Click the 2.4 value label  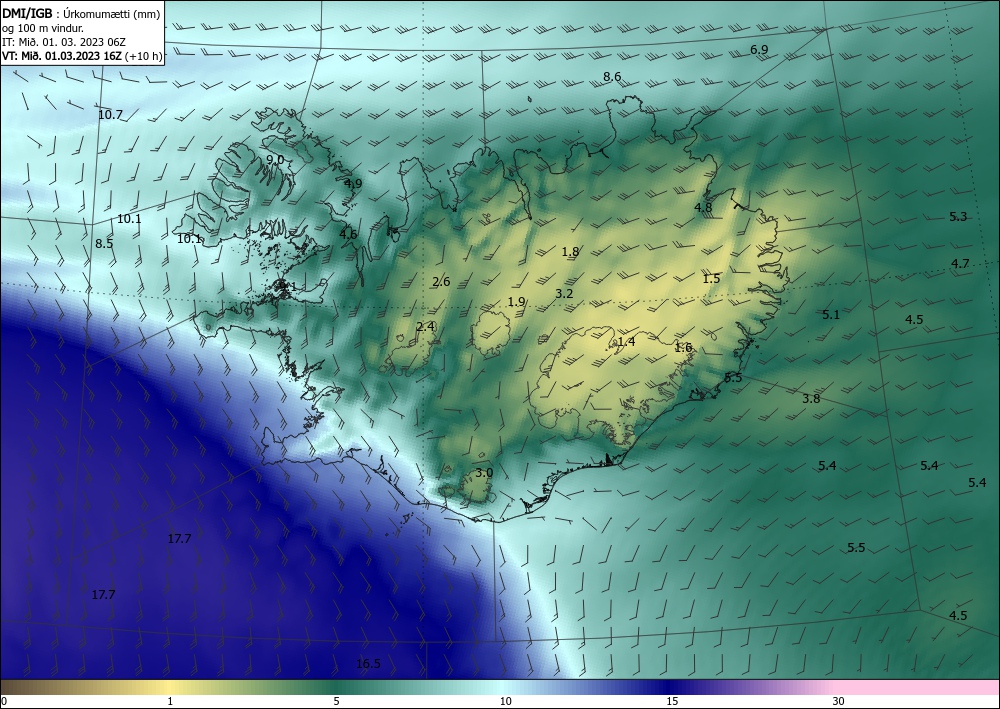pos(425,326)
